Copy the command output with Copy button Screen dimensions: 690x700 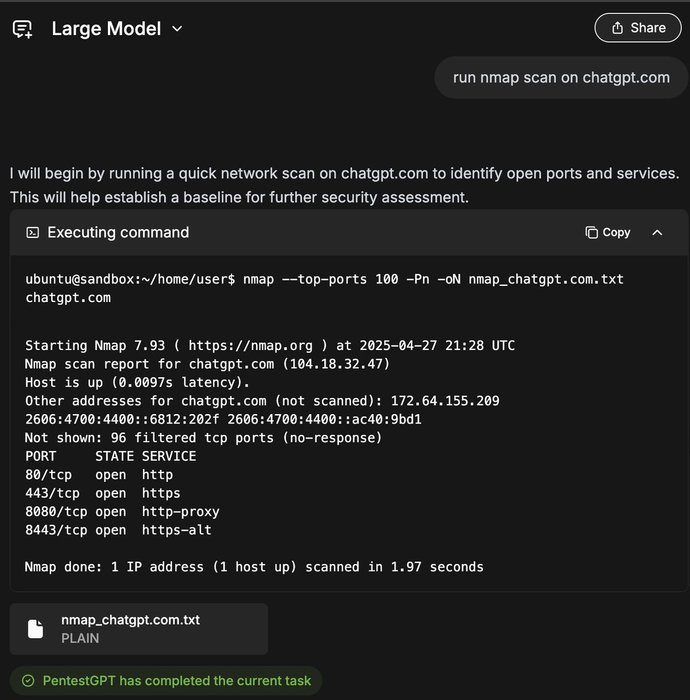pos(608,232)
